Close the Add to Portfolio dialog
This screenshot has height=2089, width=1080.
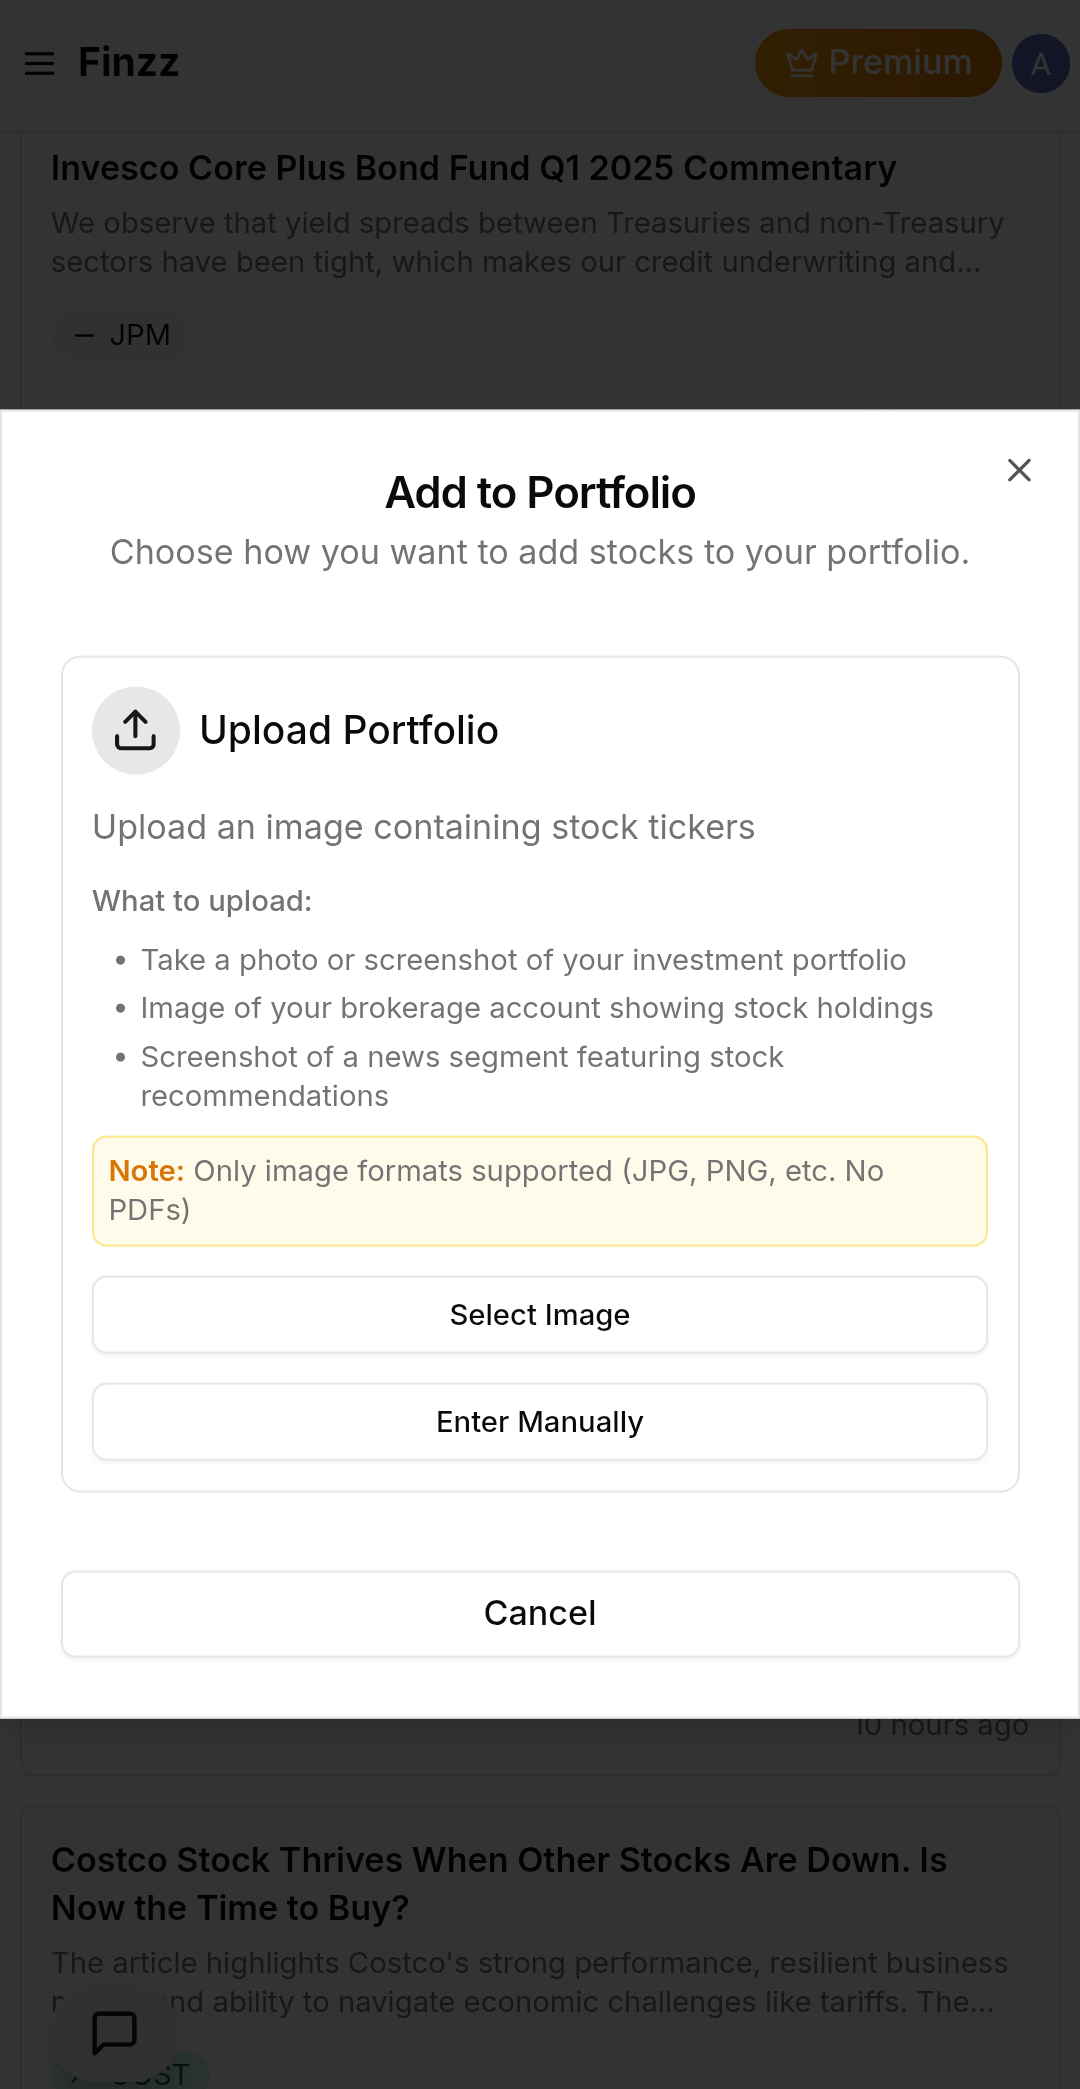coord(1018,470)
